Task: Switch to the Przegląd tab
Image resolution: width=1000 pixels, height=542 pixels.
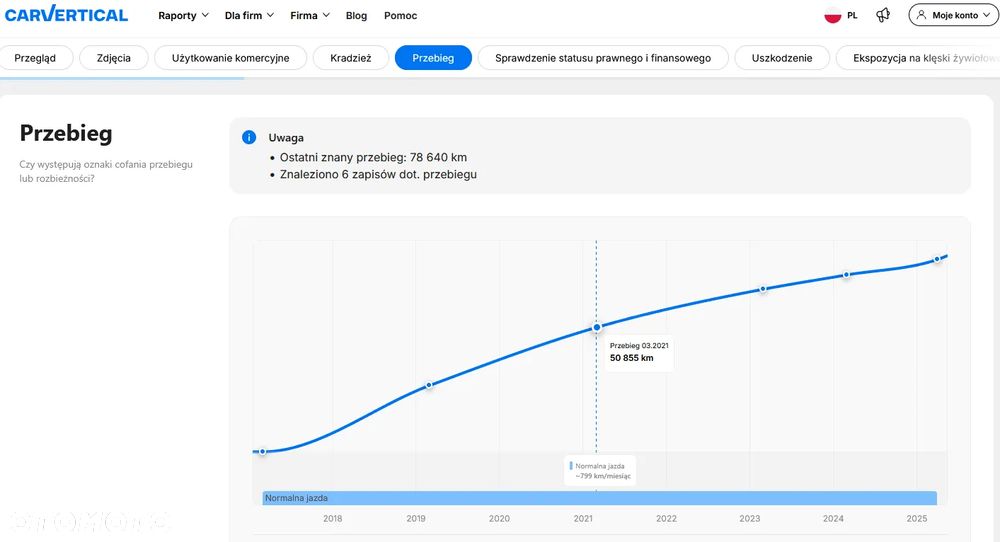Action: click(x=35, y=58)
